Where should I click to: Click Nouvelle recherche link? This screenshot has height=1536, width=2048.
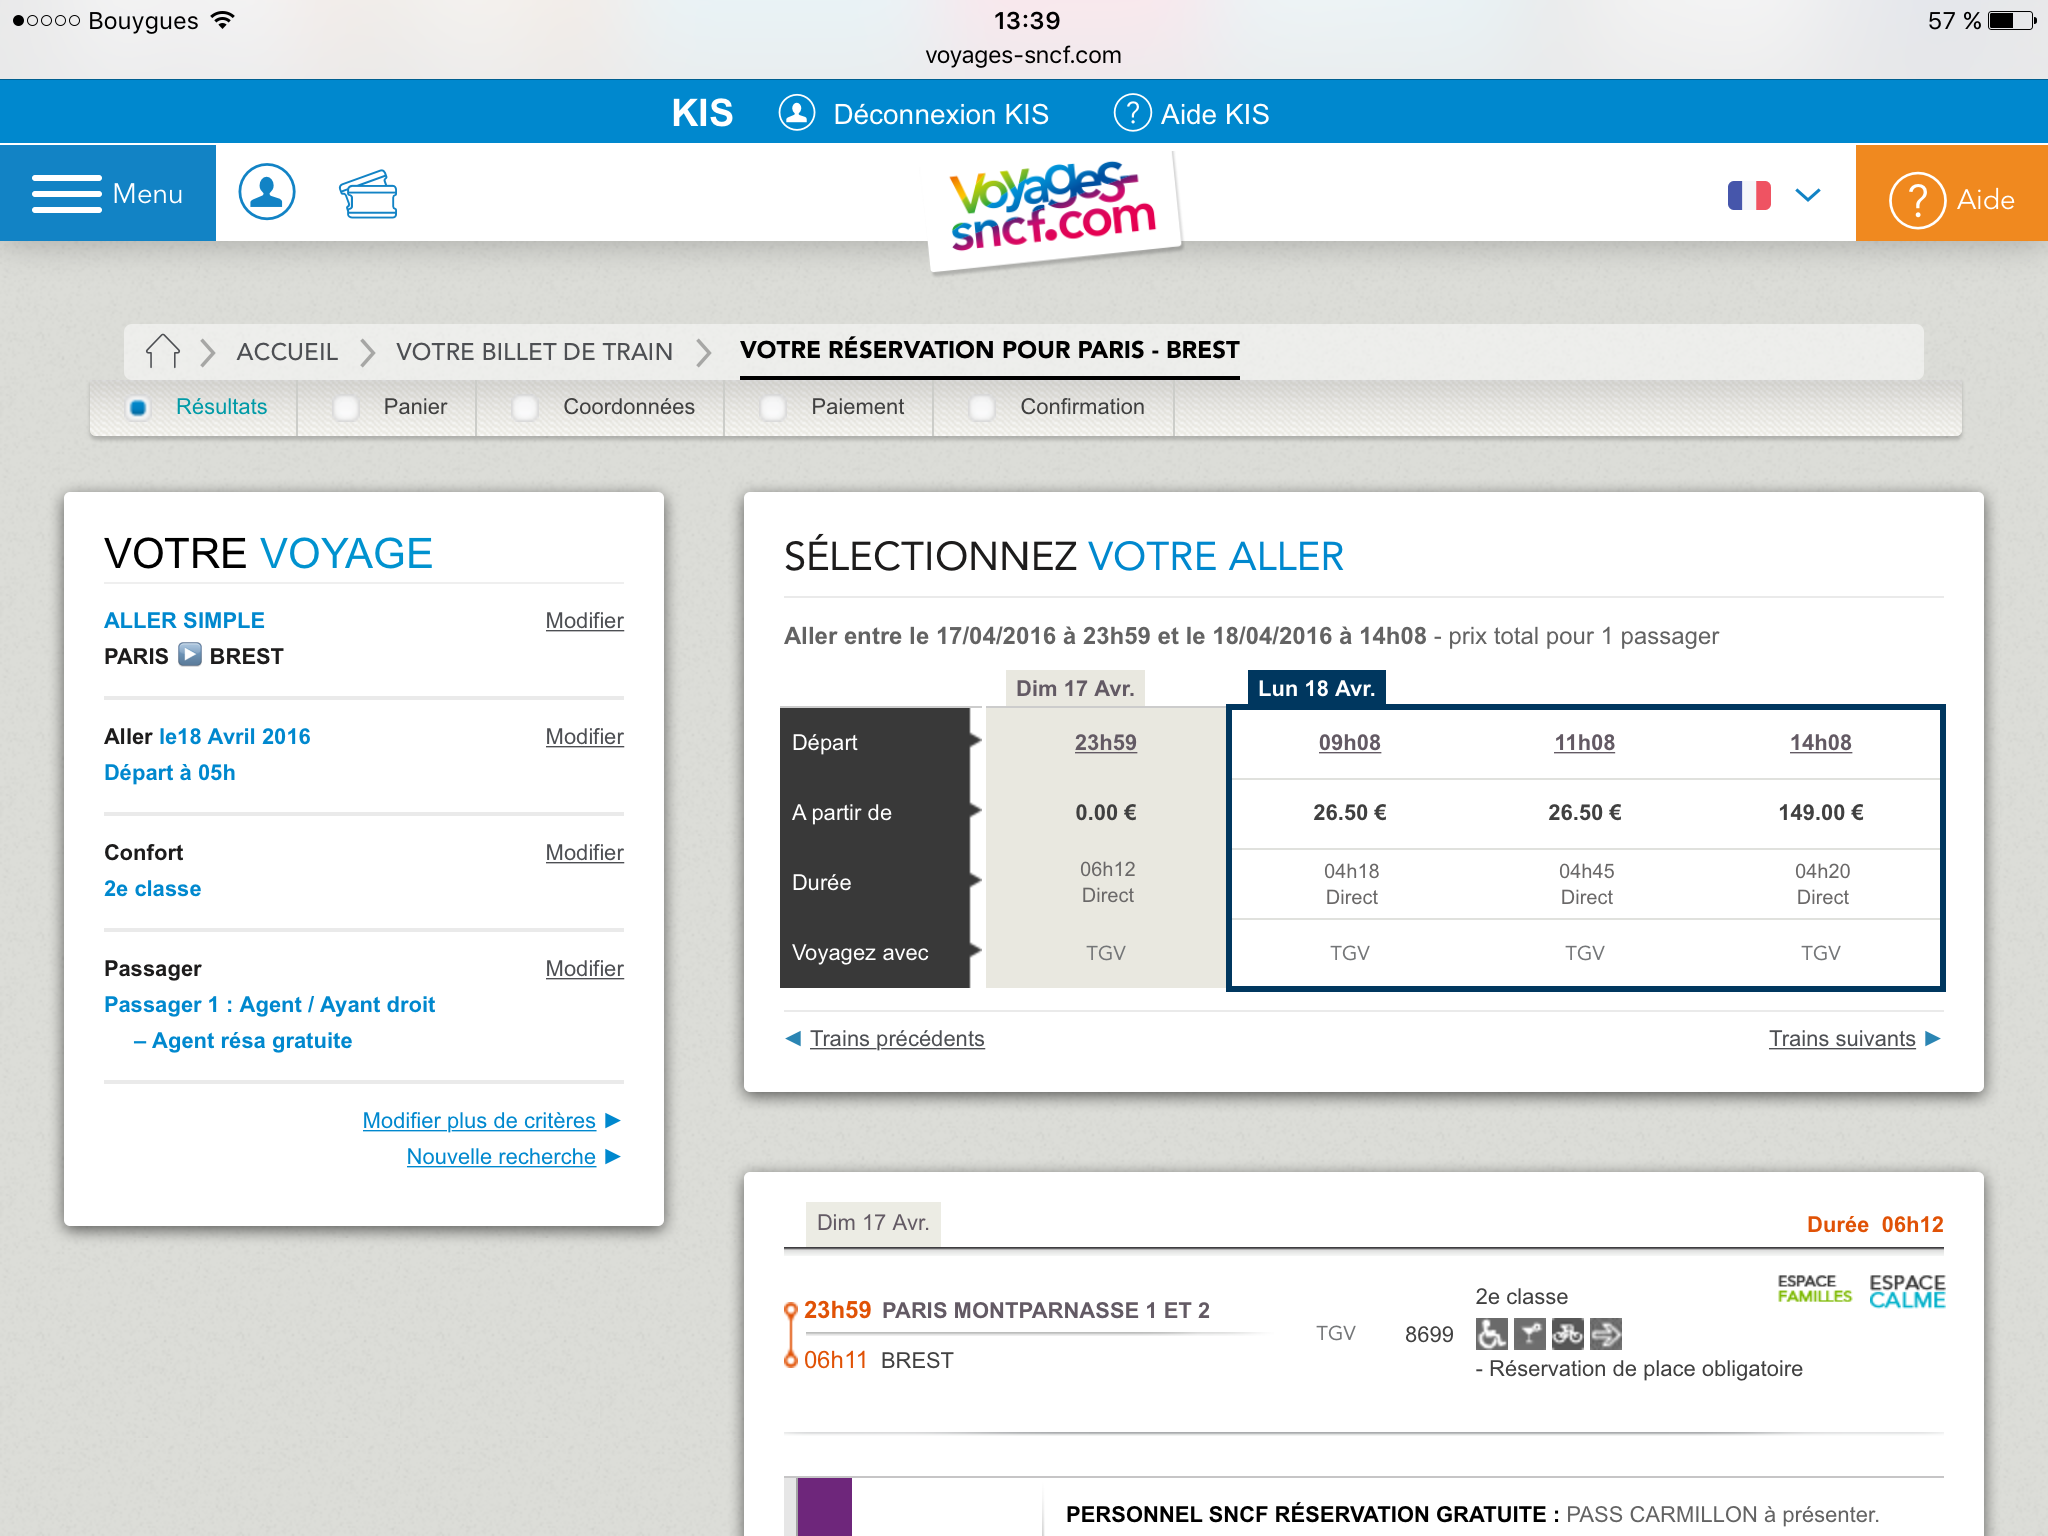point(501,1157)
